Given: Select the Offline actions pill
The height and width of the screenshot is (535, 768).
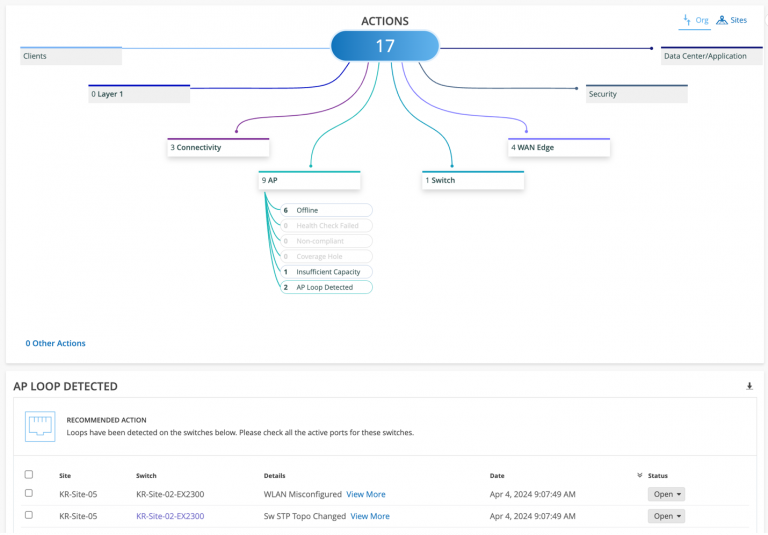Looking at the screenshot, I should [327, 210].
